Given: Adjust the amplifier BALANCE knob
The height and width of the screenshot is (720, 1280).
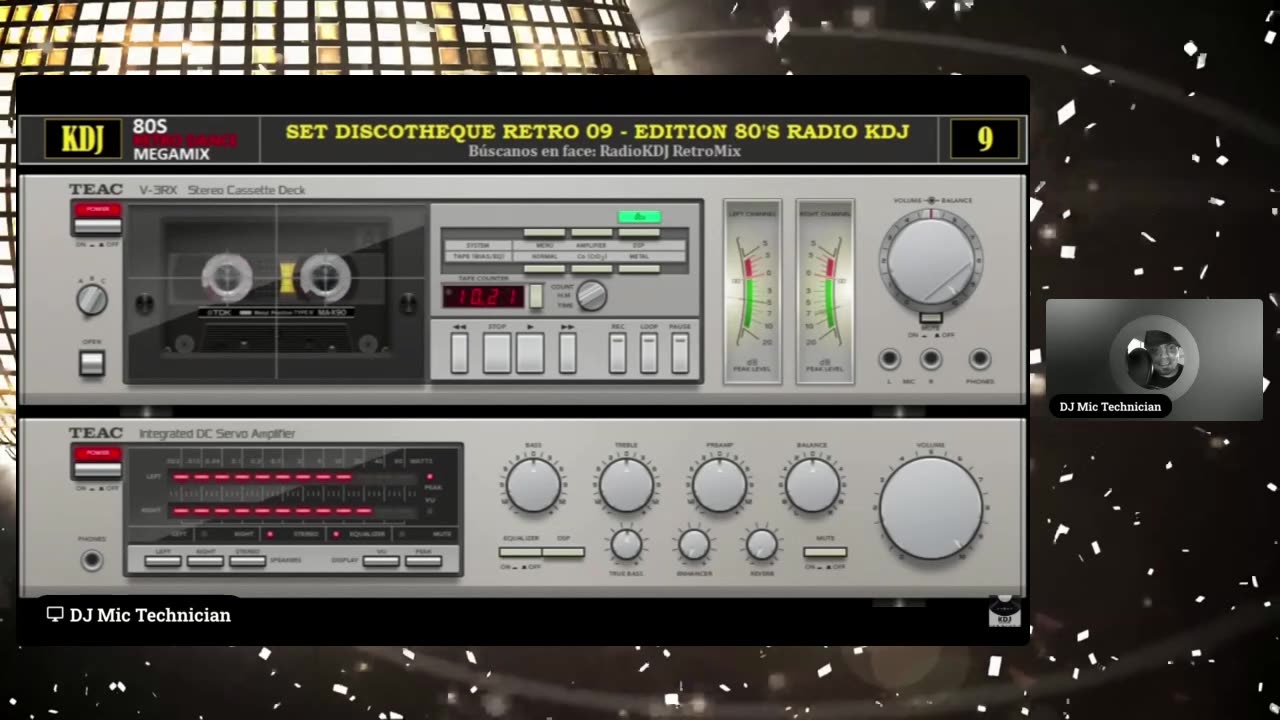Looking at the screenshot, I should coord(812,485).
